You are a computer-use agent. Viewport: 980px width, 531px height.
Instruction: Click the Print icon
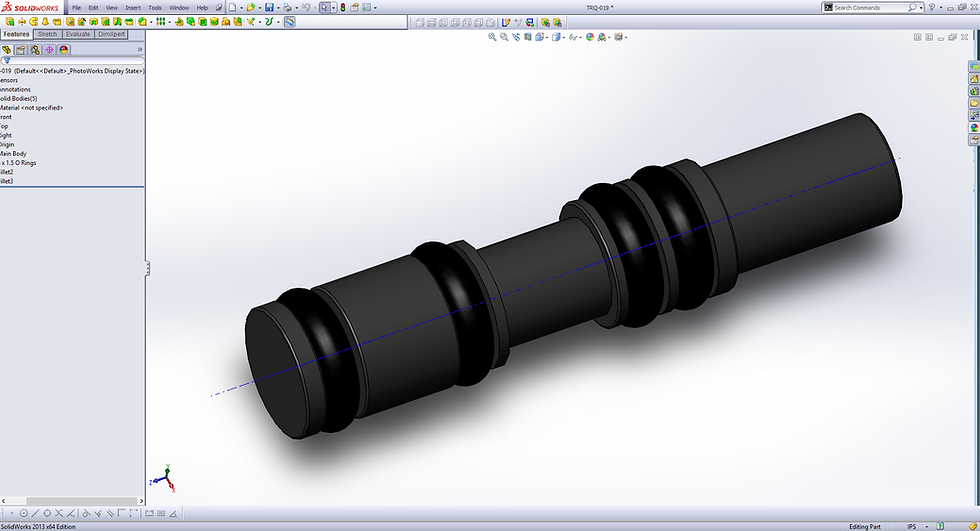pos(287,7)
